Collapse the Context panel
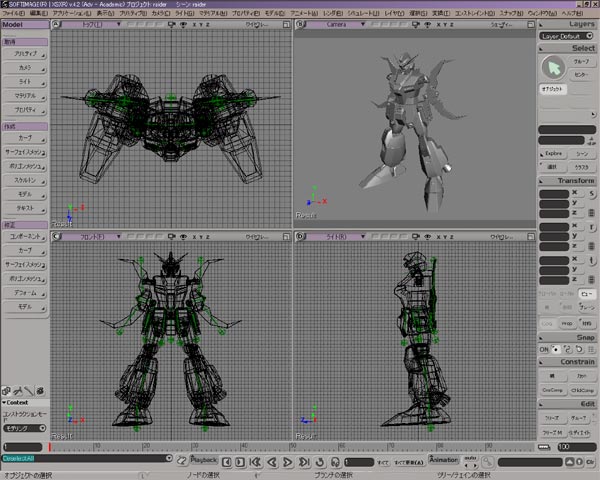This screenshot has height=480, width=600. click(4, 403)
